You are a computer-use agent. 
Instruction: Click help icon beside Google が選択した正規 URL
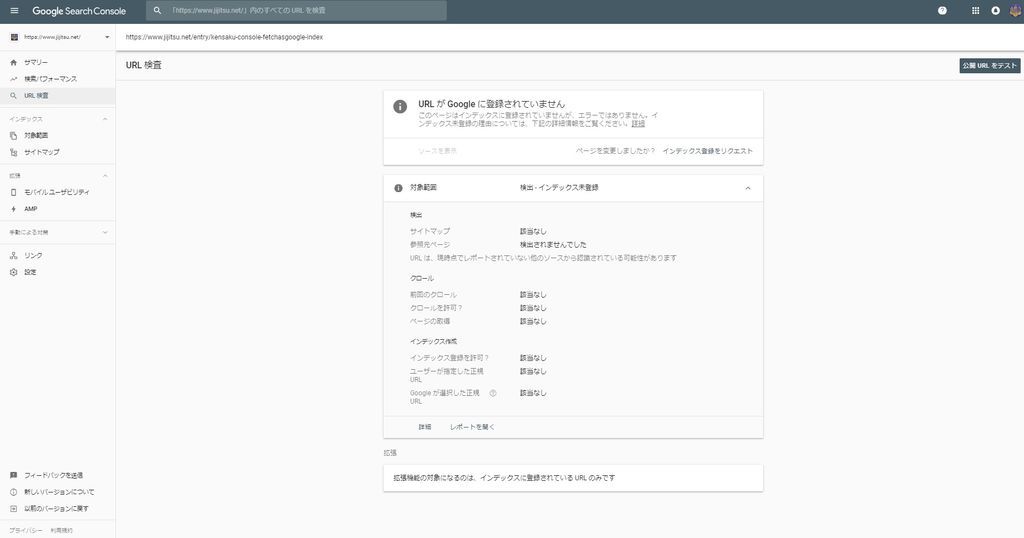[x=493, y=393]
